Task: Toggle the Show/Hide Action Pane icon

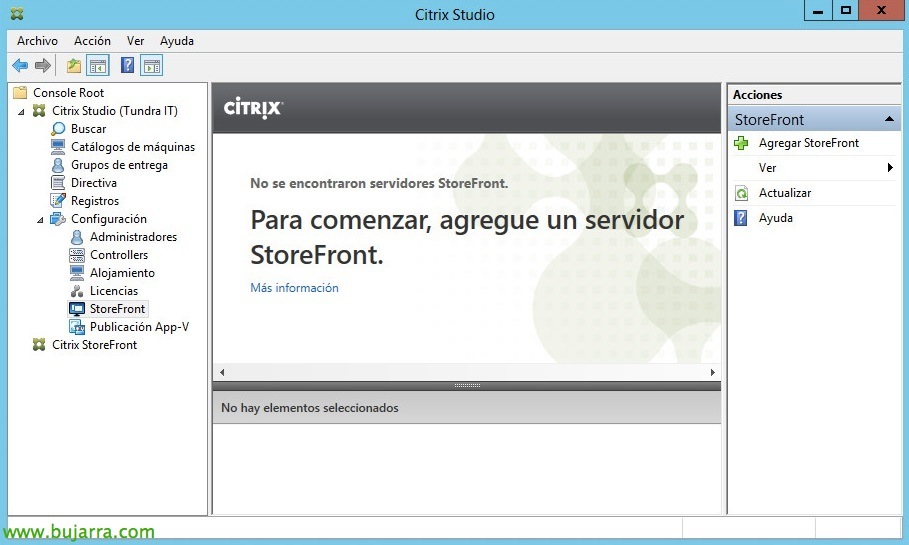Action: tap(152, 66)
